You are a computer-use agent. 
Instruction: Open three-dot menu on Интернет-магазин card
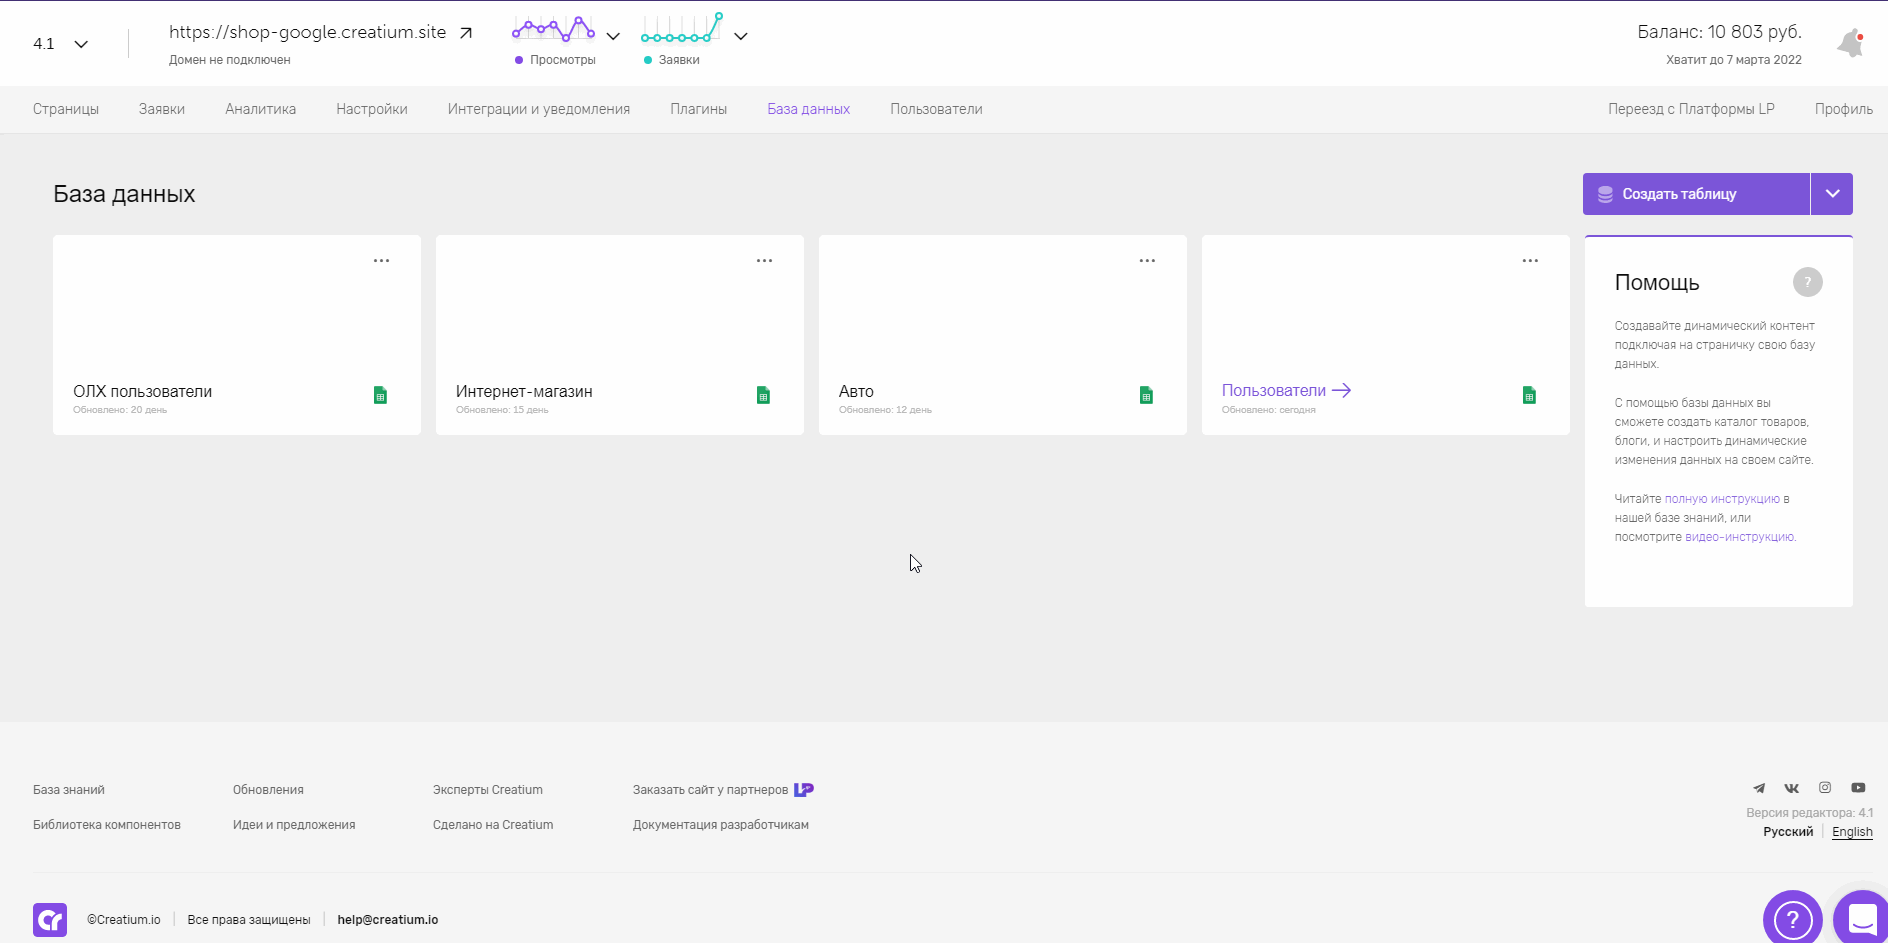pos(764,260)
